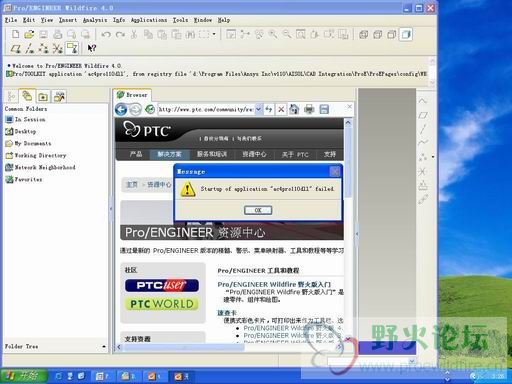Switch to the Favorites navigator tab
This screenshot has width=512, height=384.
(x=43, y=97)
